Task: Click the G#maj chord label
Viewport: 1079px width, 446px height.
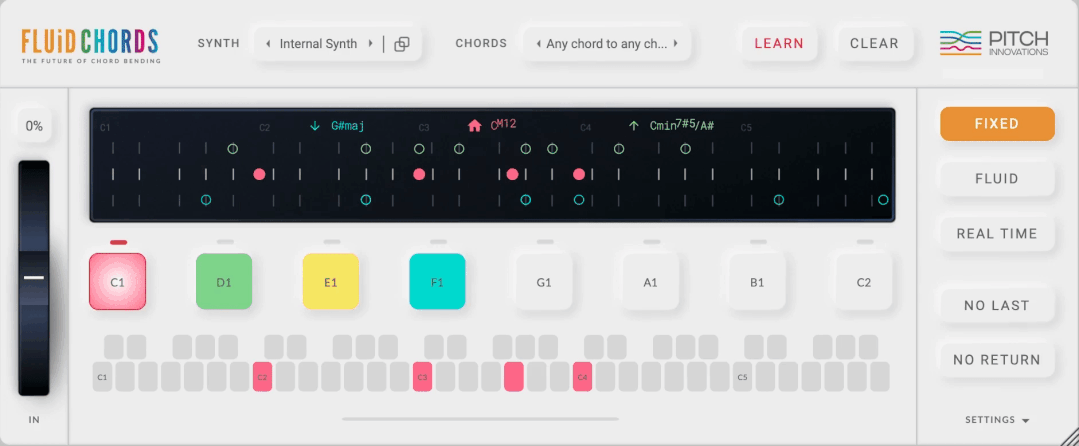Action: [348, 126]
